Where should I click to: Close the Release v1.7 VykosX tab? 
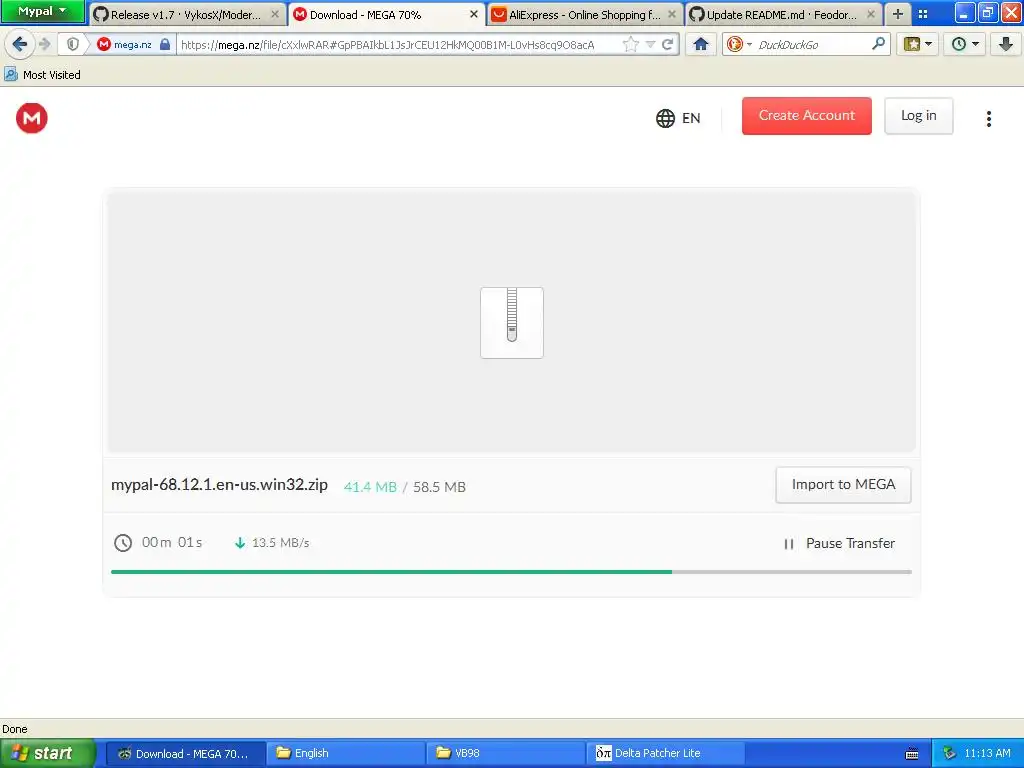click(275, 14)
